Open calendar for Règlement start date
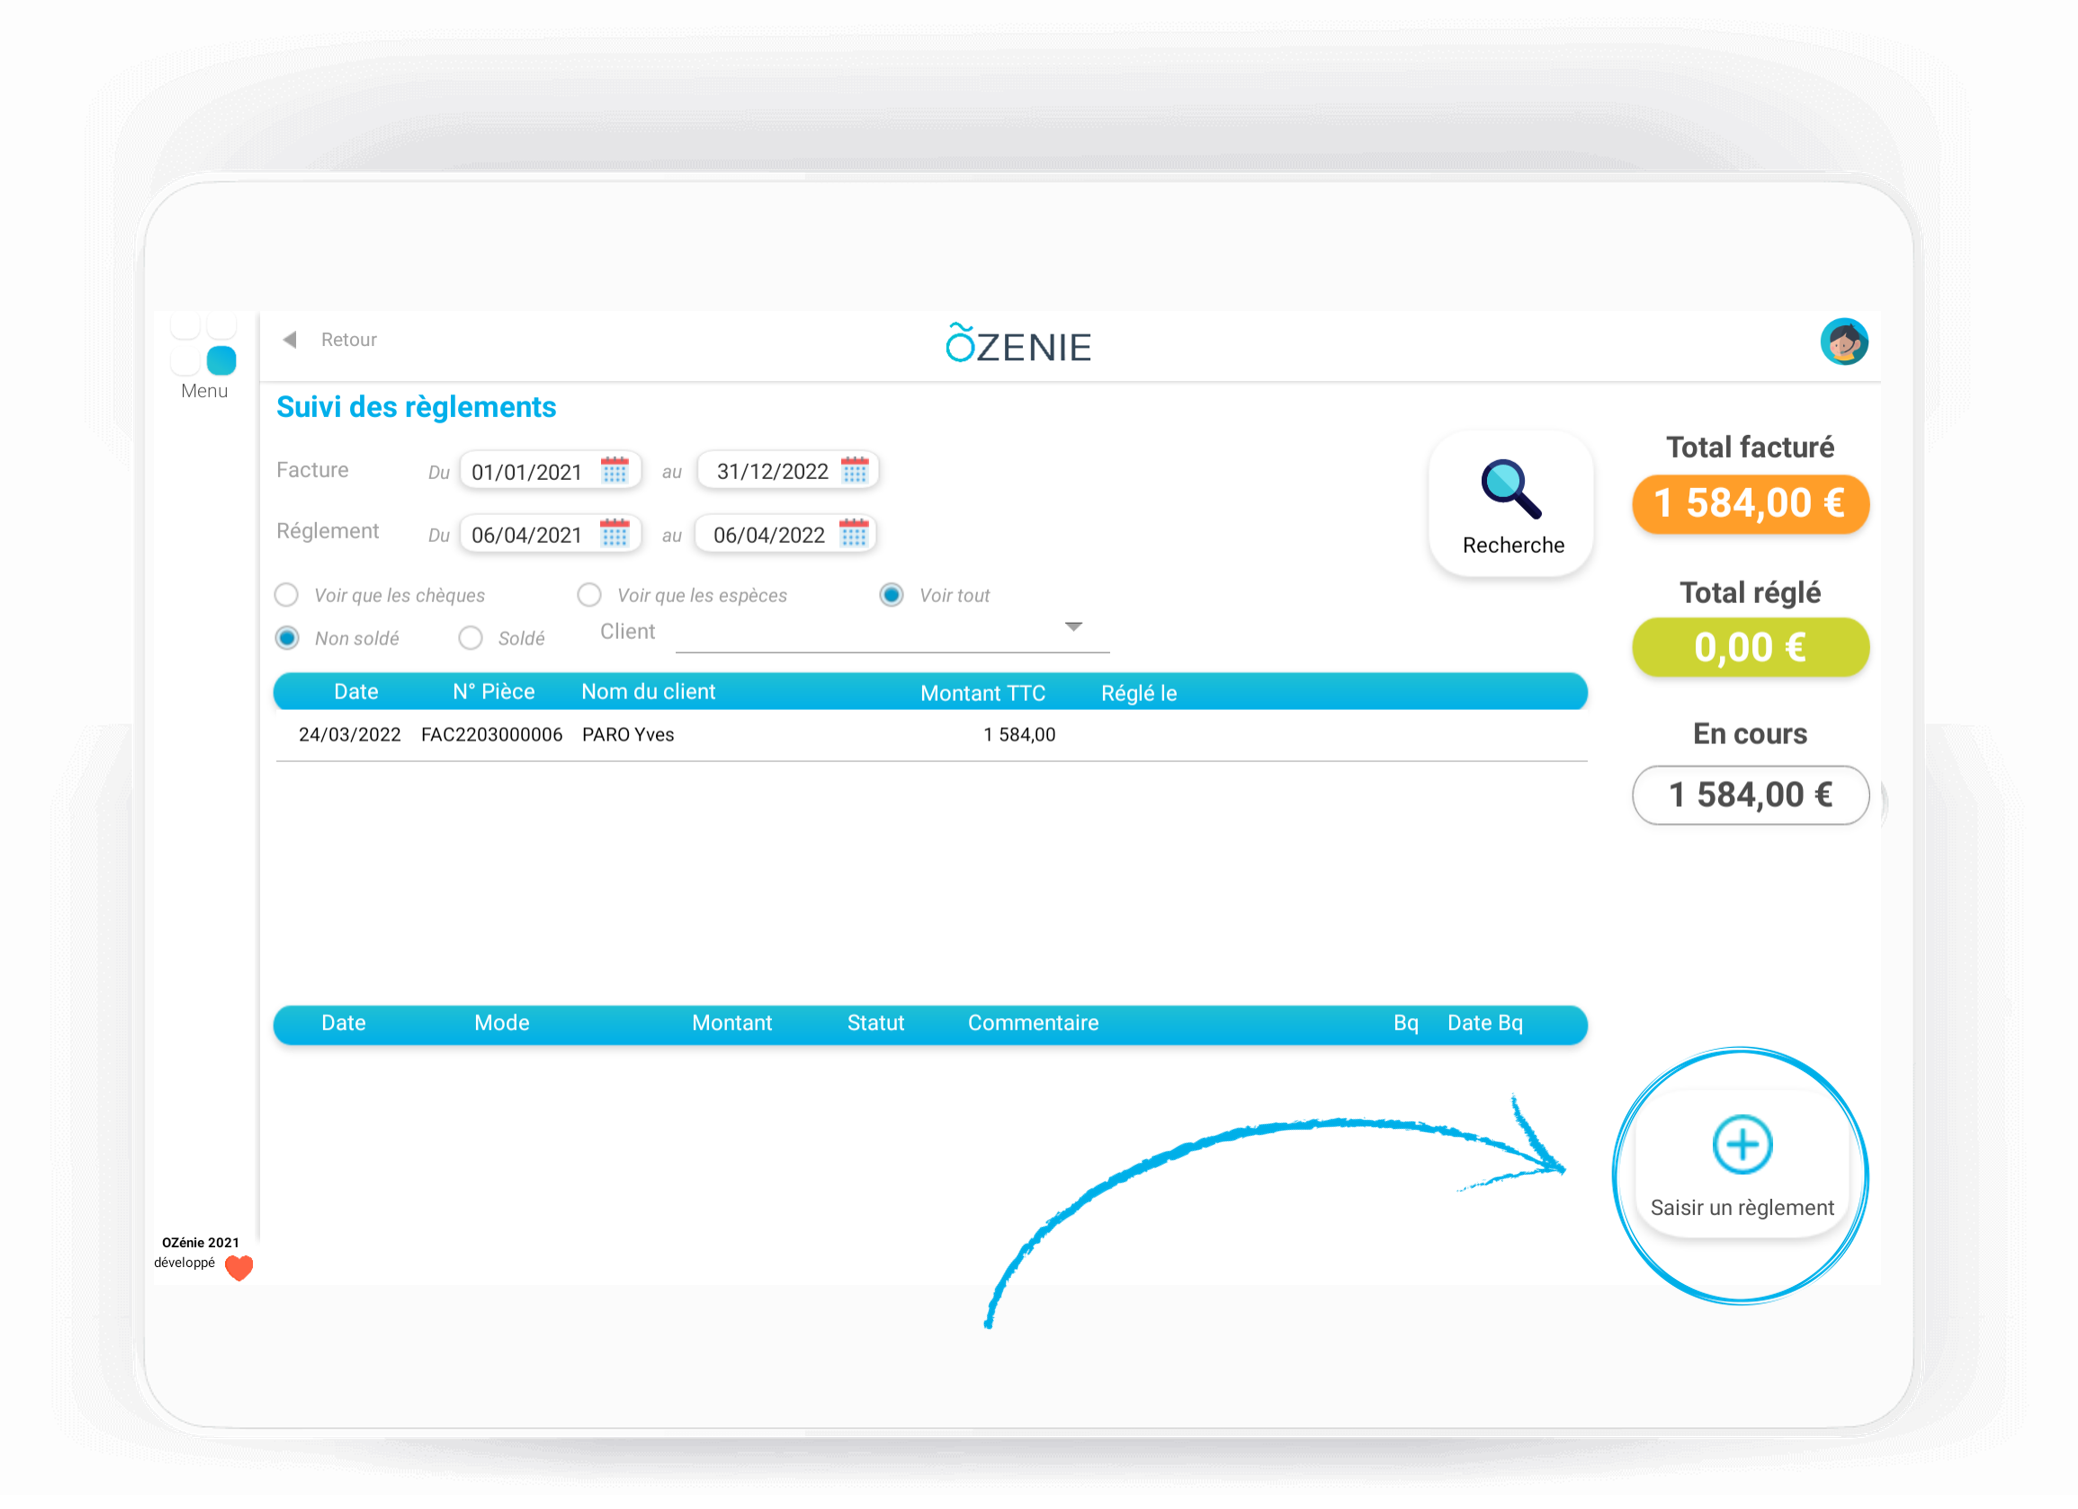2078x1509 pixels. (x=614, y=533)
